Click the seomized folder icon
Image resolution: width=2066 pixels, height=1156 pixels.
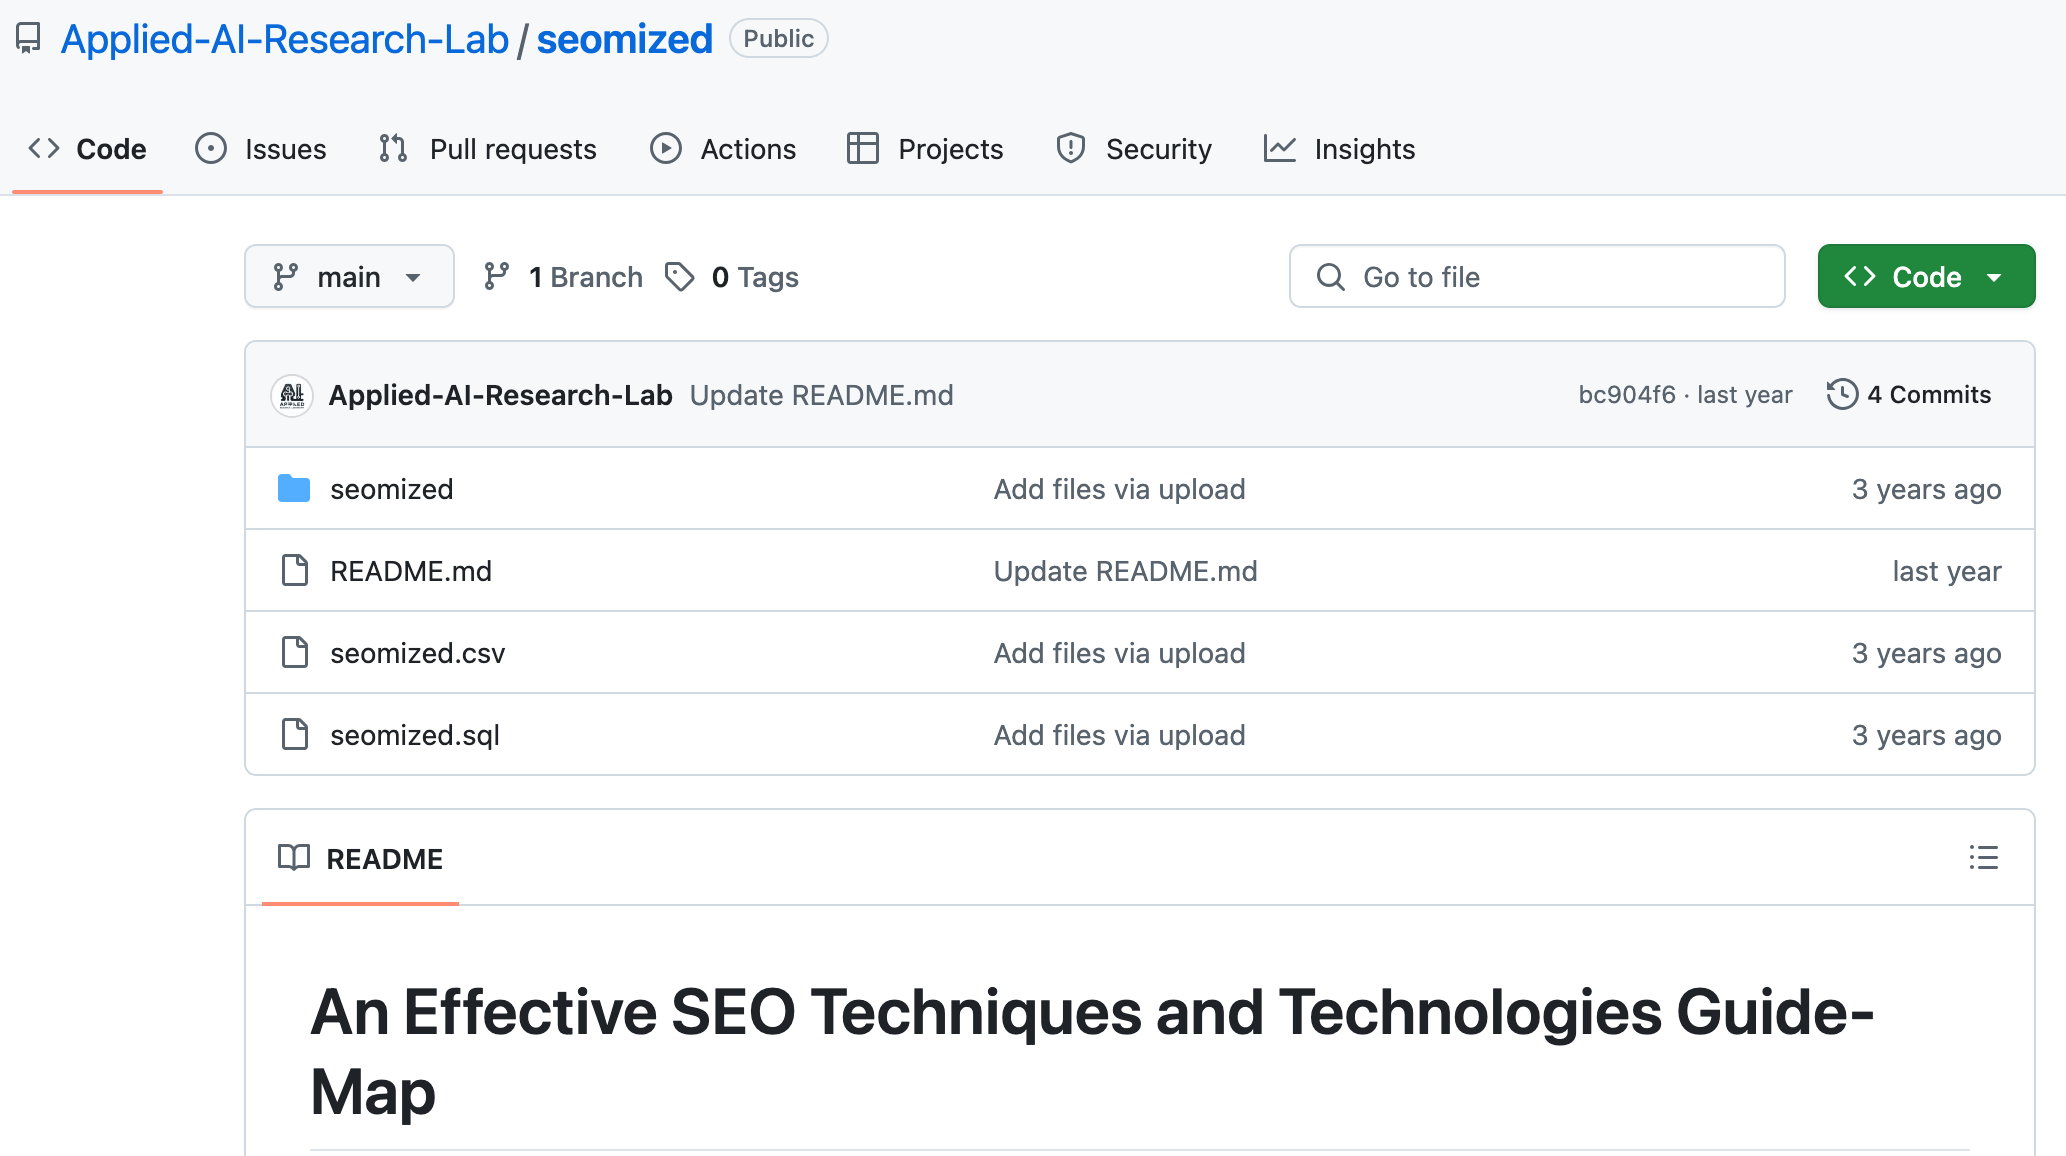(x=294, y=489)
